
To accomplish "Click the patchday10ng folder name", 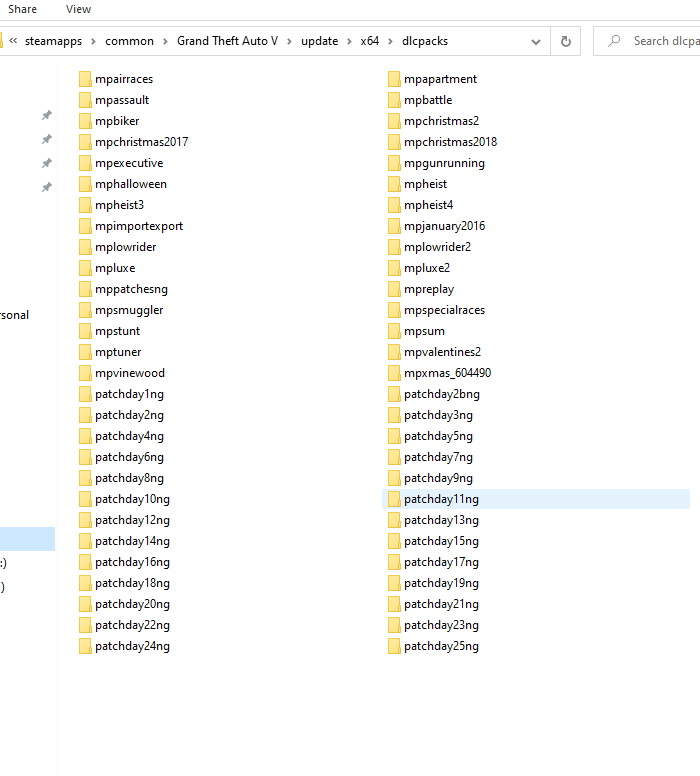I will click(132, 499).
